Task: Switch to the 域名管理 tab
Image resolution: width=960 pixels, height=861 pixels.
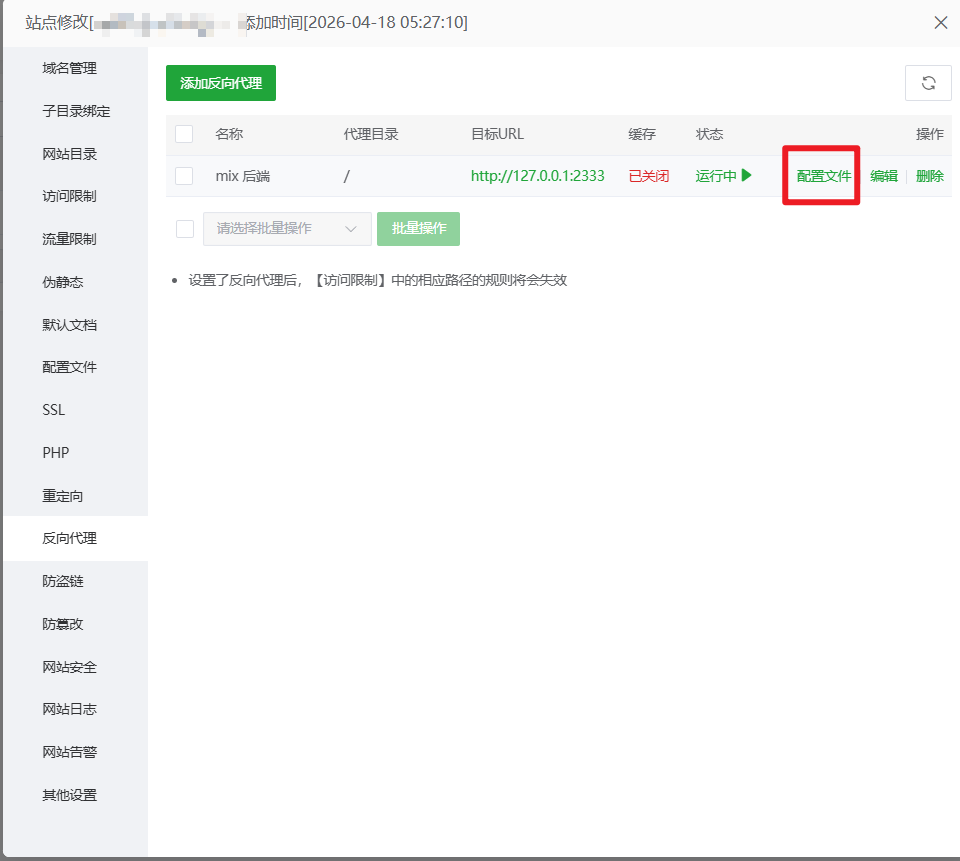Action: 70,68
